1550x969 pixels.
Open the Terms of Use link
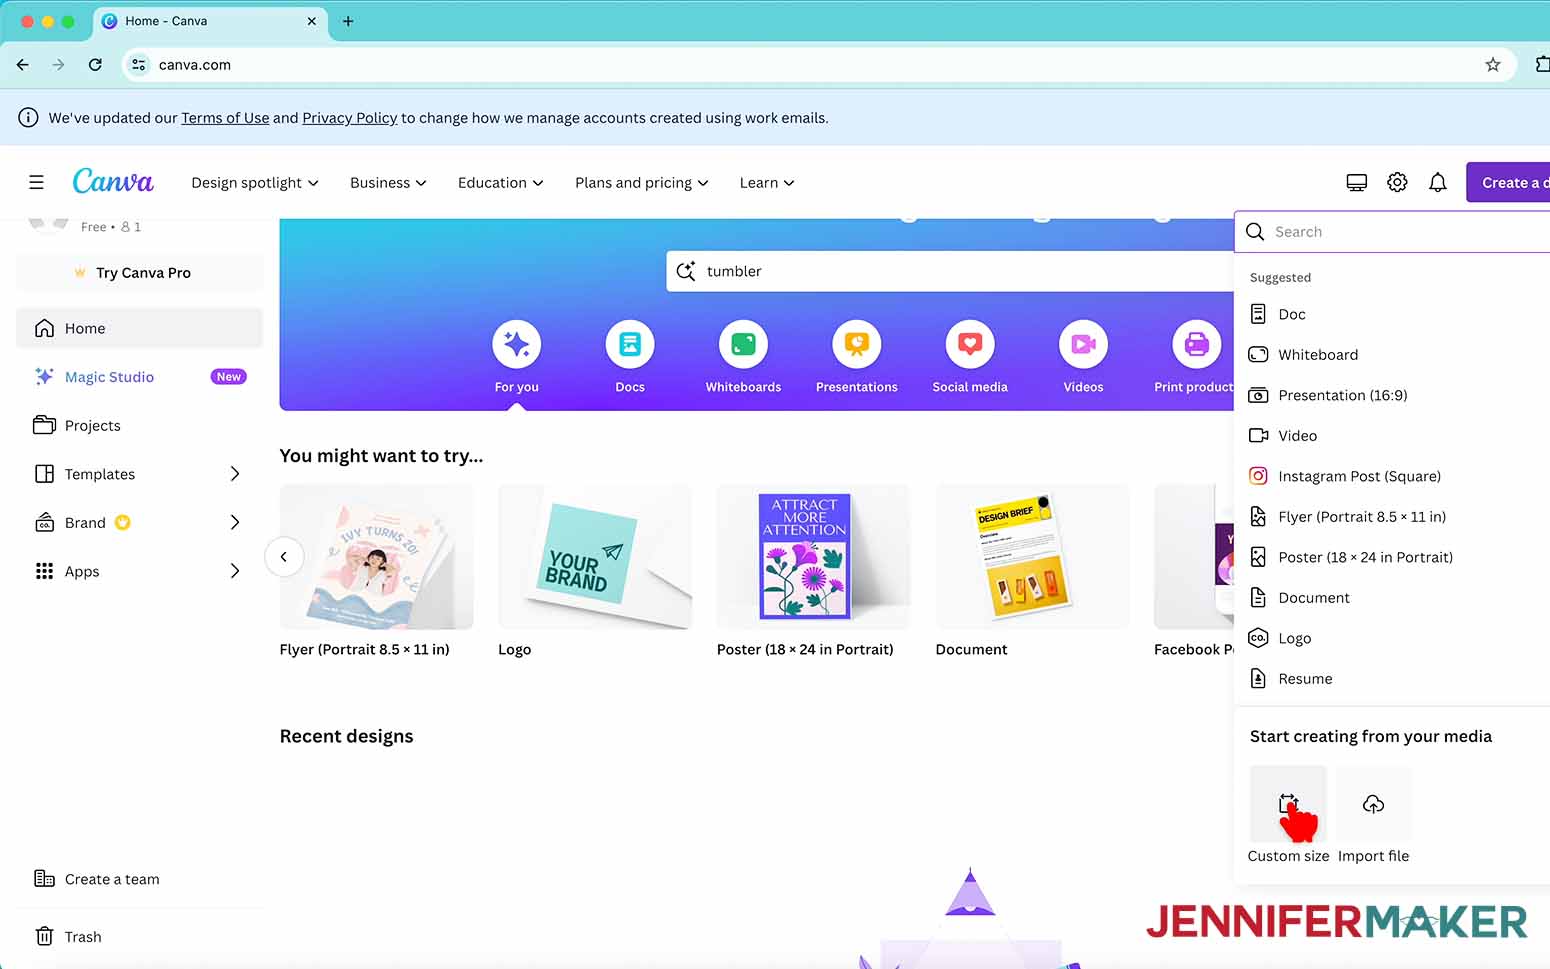tap(225, 118)
